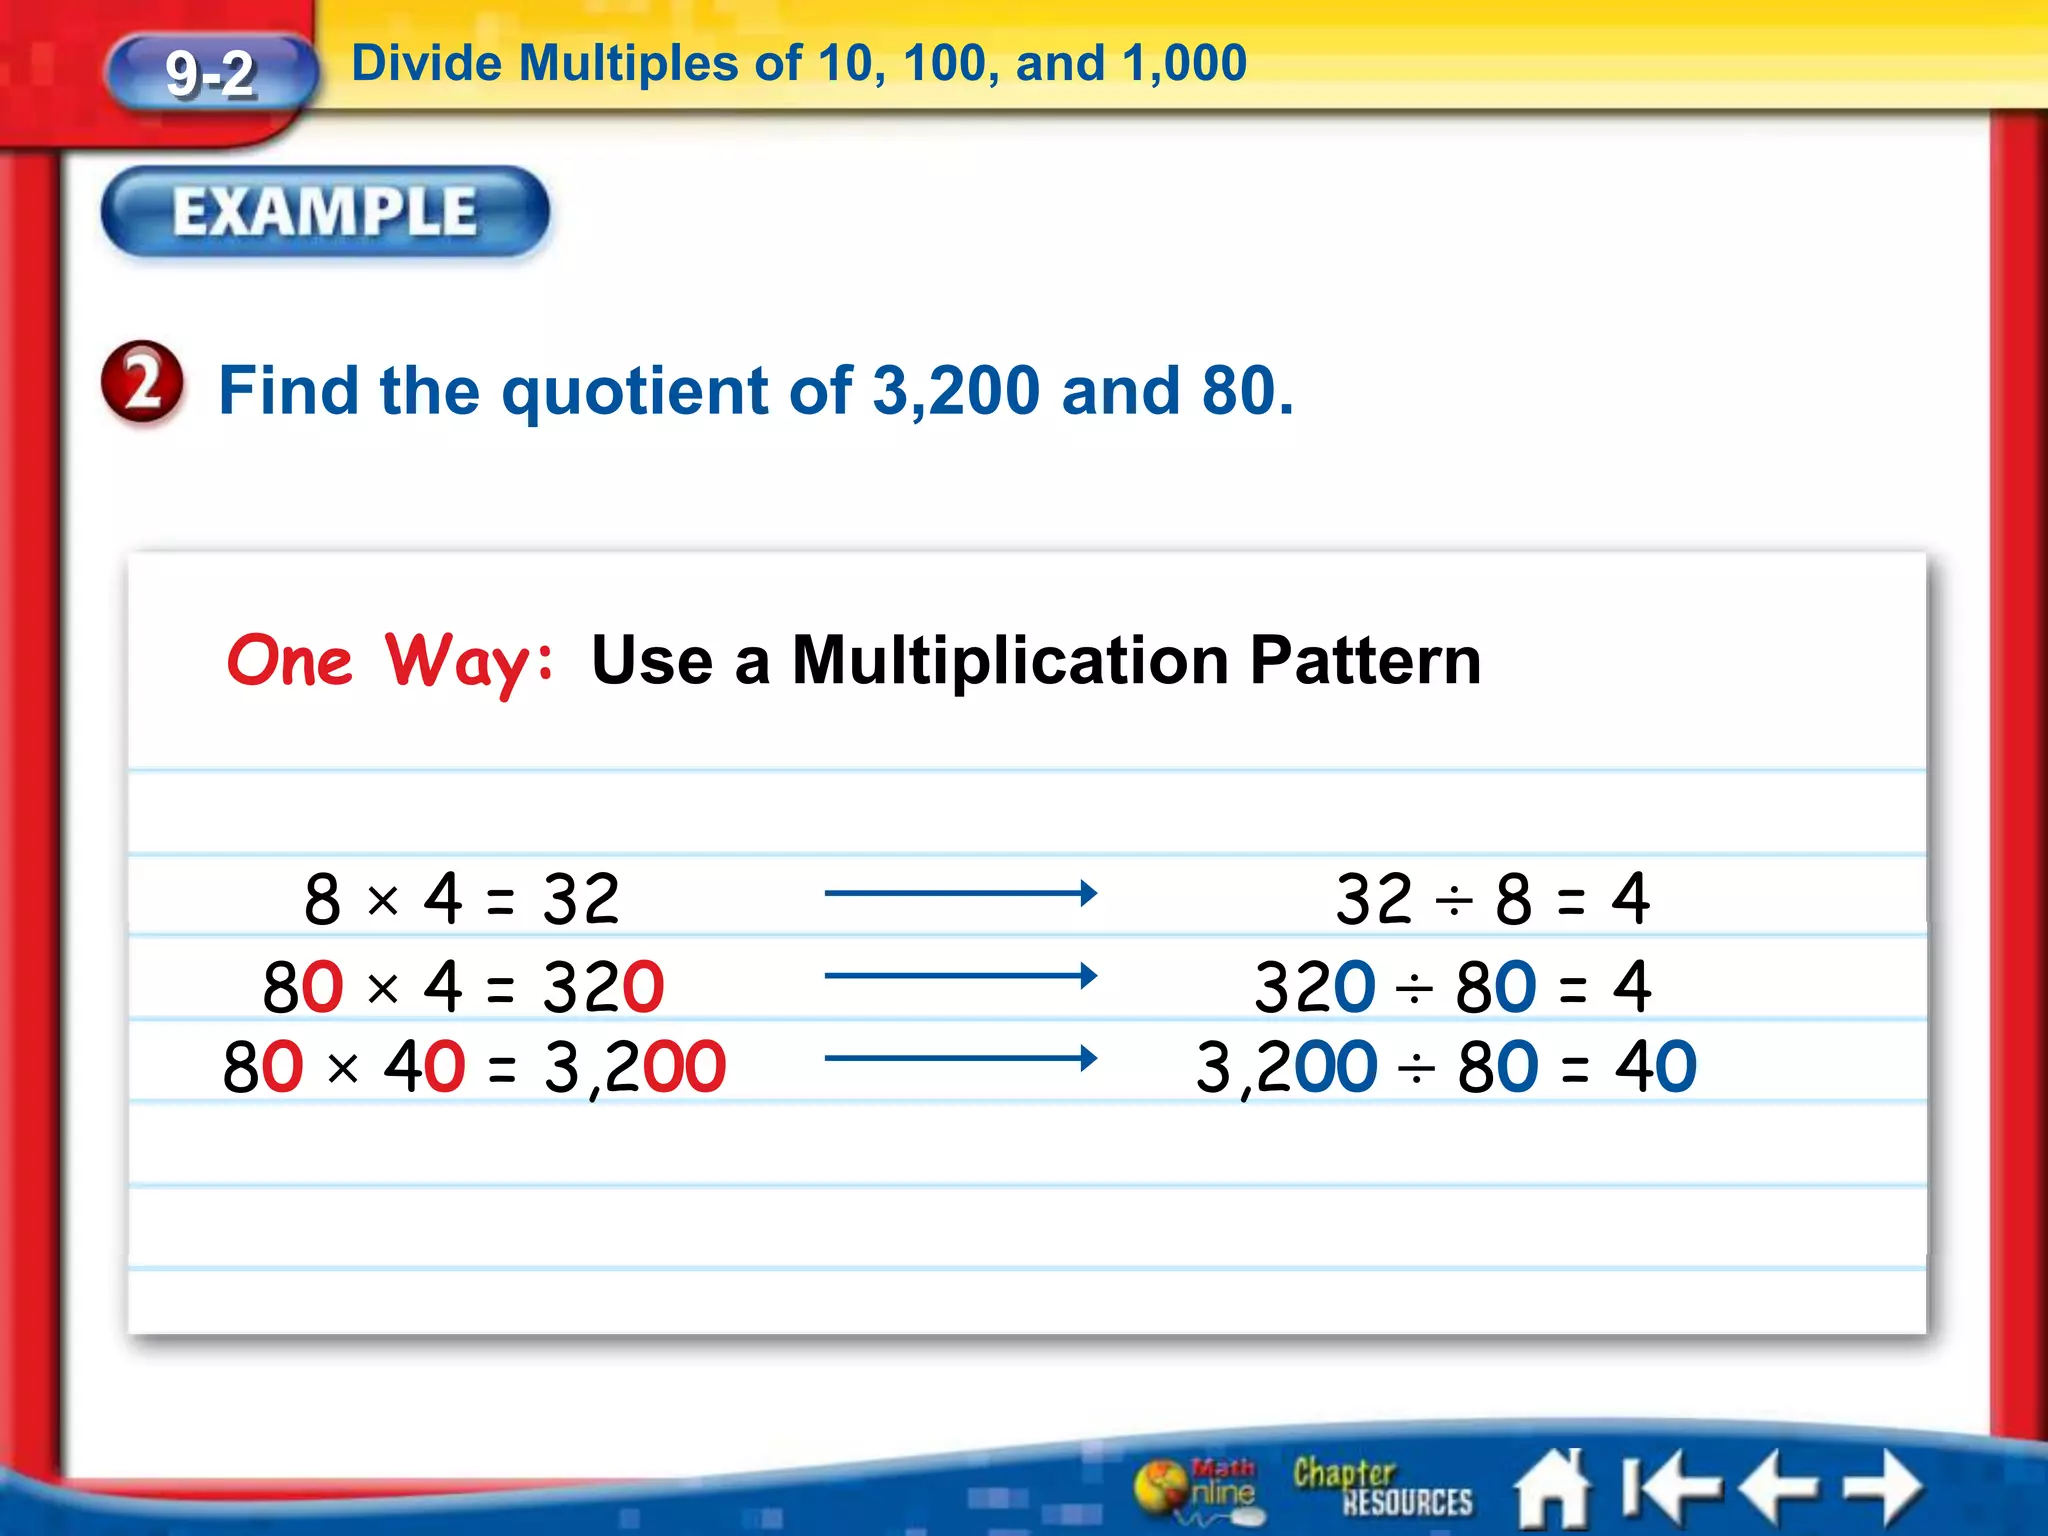Open Chapter Resources

click(x=1382, y=1487)
